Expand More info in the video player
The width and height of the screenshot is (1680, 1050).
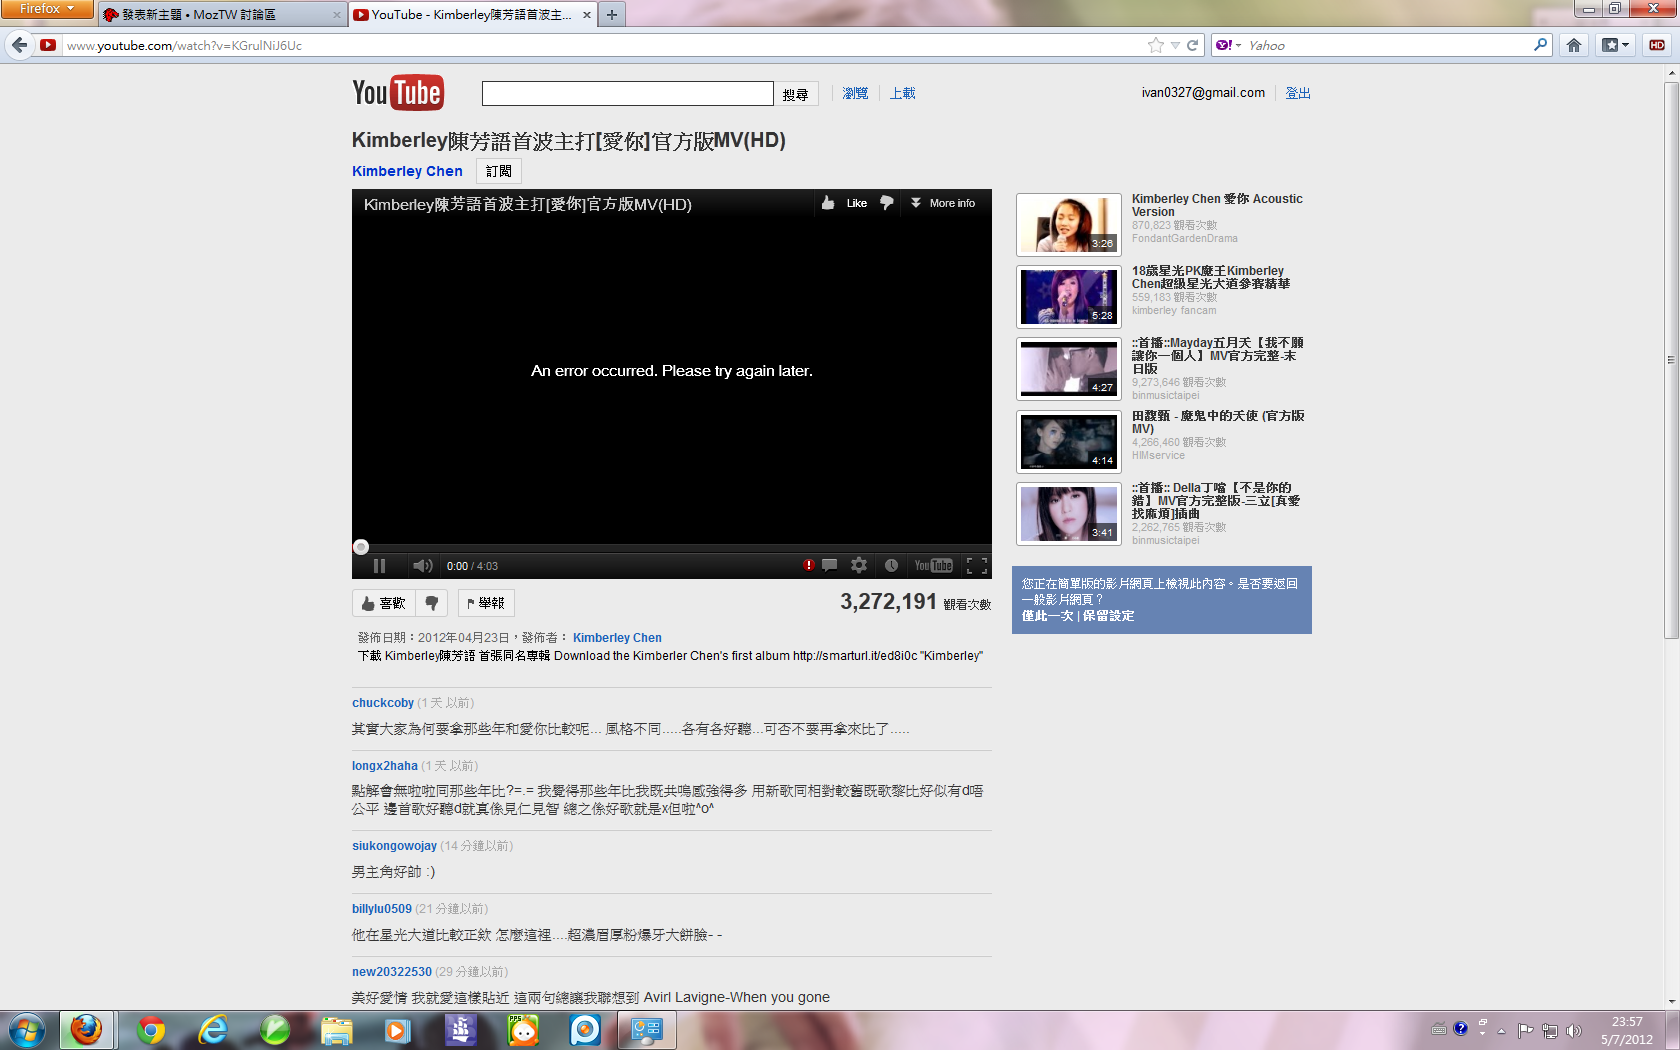click(943, 203)
